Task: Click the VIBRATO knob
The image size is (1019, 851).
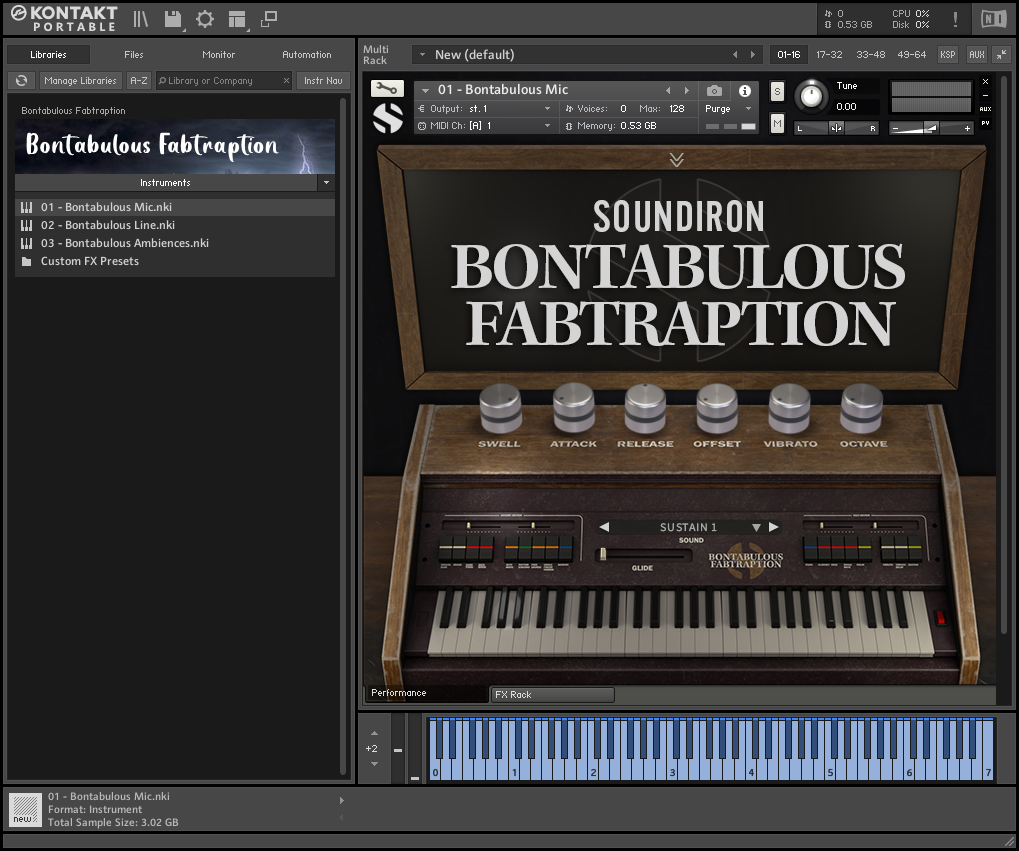Action: (789, 408)
